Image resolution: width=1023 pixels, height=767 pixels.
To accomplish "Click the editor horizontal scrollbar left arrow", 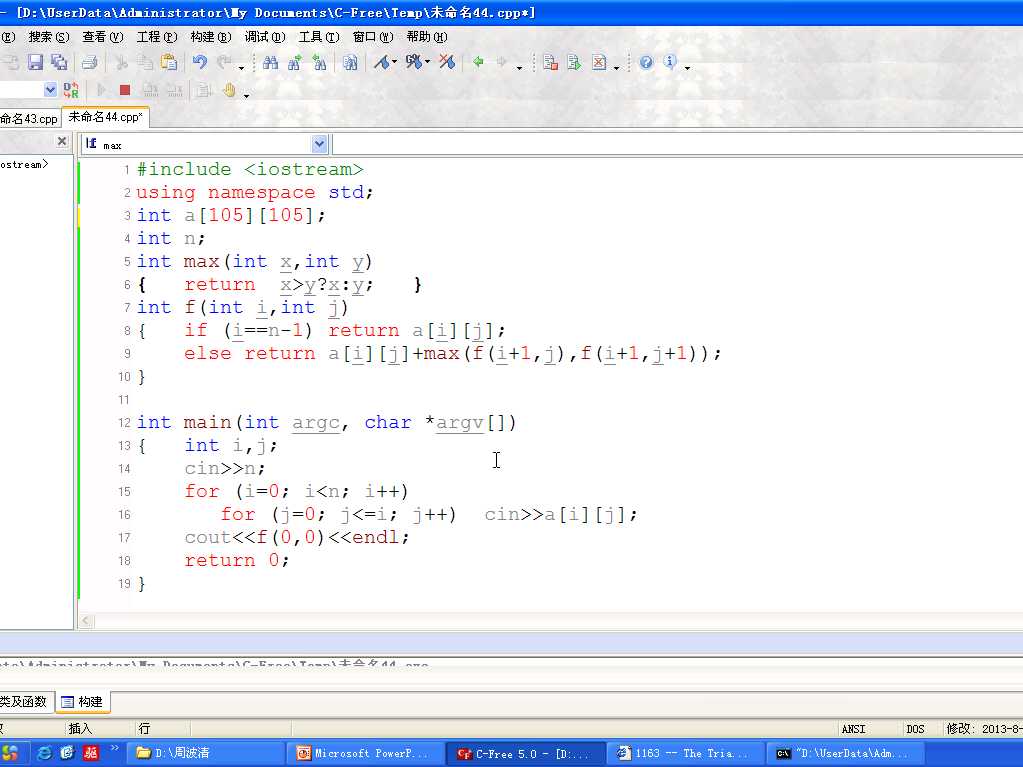I will coord(86,621).
